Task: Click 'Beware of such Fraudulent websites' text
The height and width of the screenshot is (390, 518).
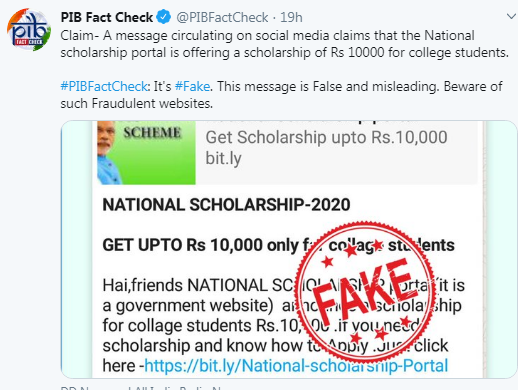Action: coord(281,95)
